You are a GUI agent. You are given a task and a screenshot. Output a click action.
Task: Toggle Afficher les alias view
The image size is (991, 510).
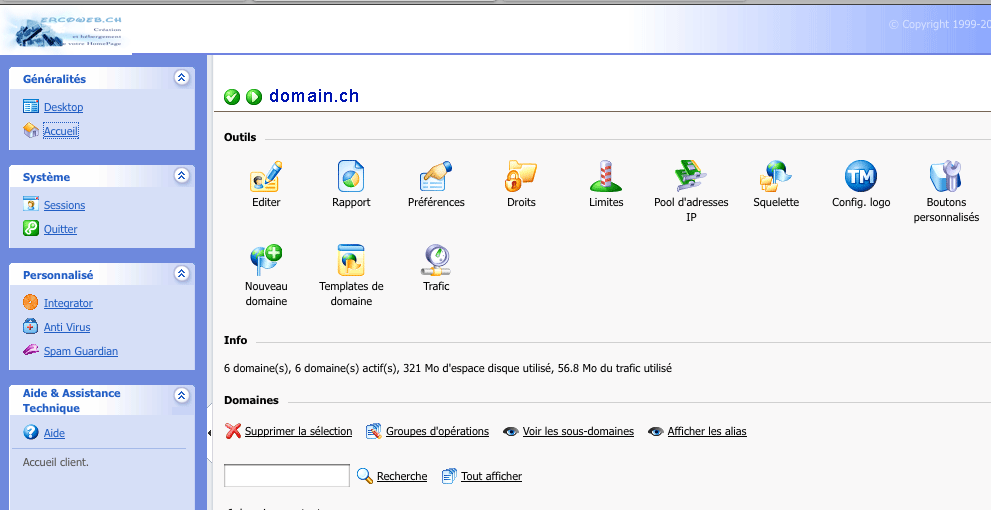706,432
